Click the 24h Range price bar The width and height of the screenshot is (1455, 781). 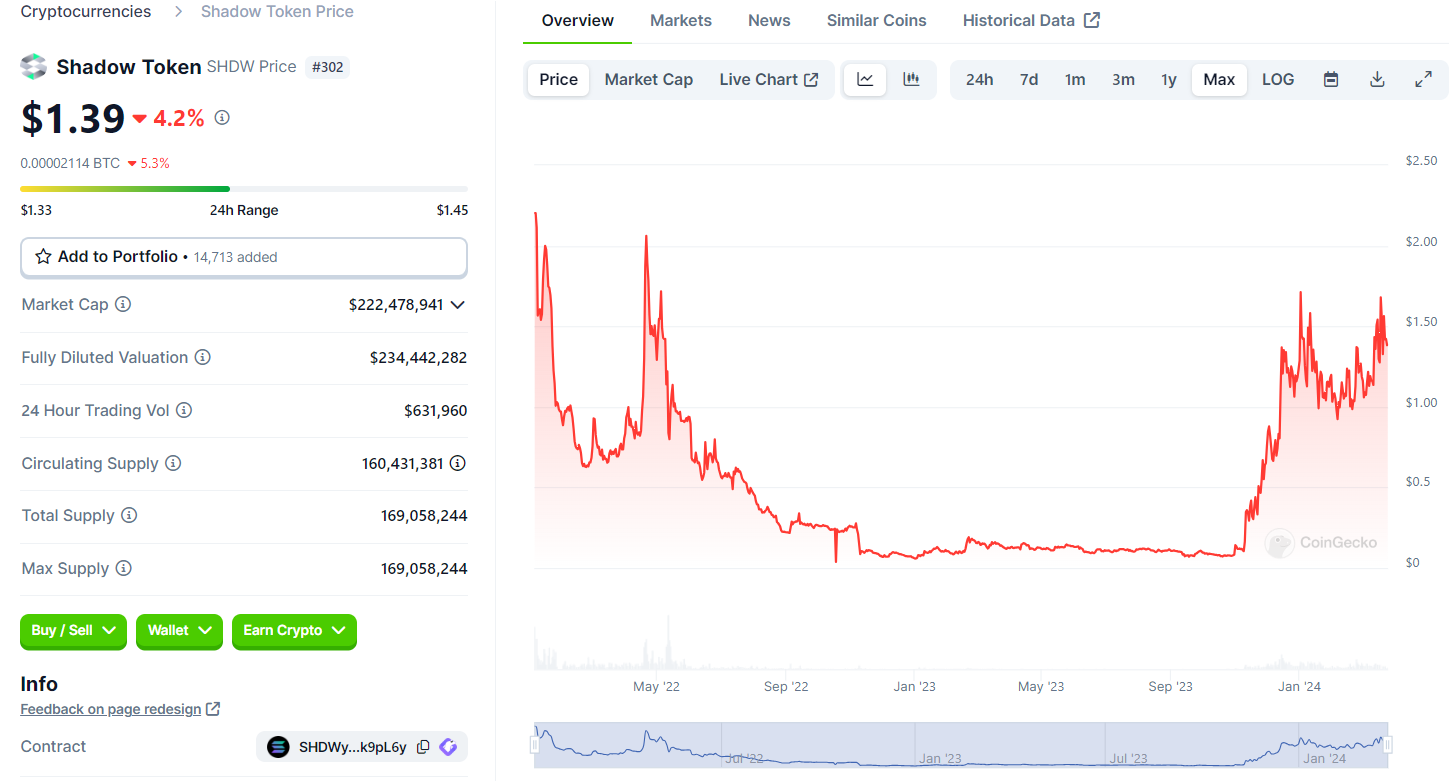[243, 188]
